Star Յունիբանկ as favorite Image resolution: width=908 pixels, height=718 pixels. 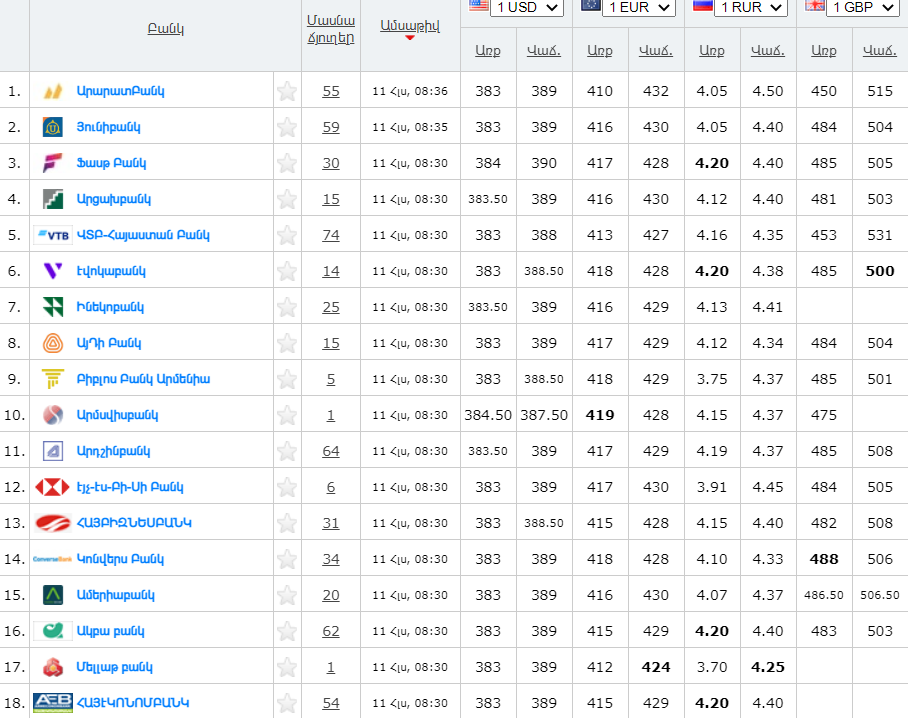tap(287, 127)
